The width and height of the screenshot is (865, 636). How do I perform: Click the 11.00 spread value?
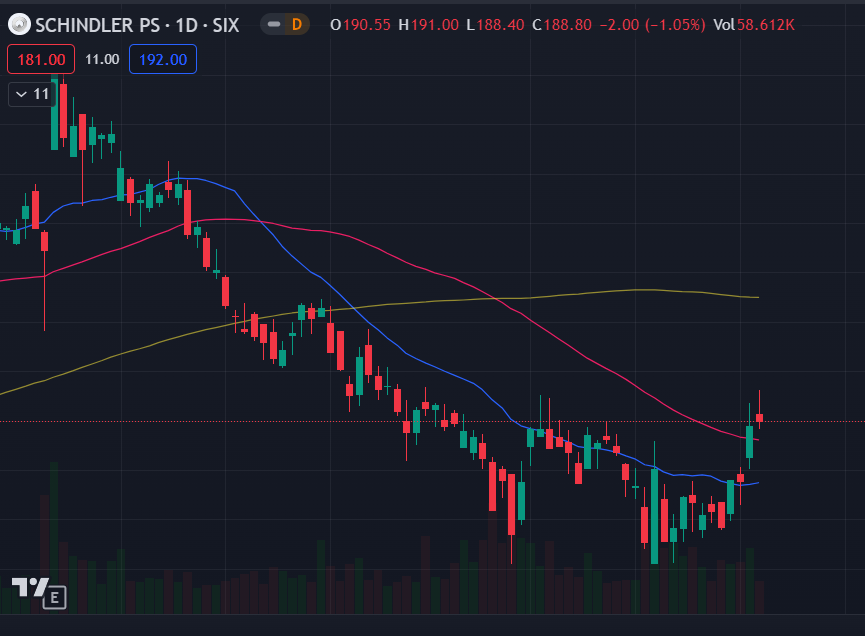tap(102, 59)
